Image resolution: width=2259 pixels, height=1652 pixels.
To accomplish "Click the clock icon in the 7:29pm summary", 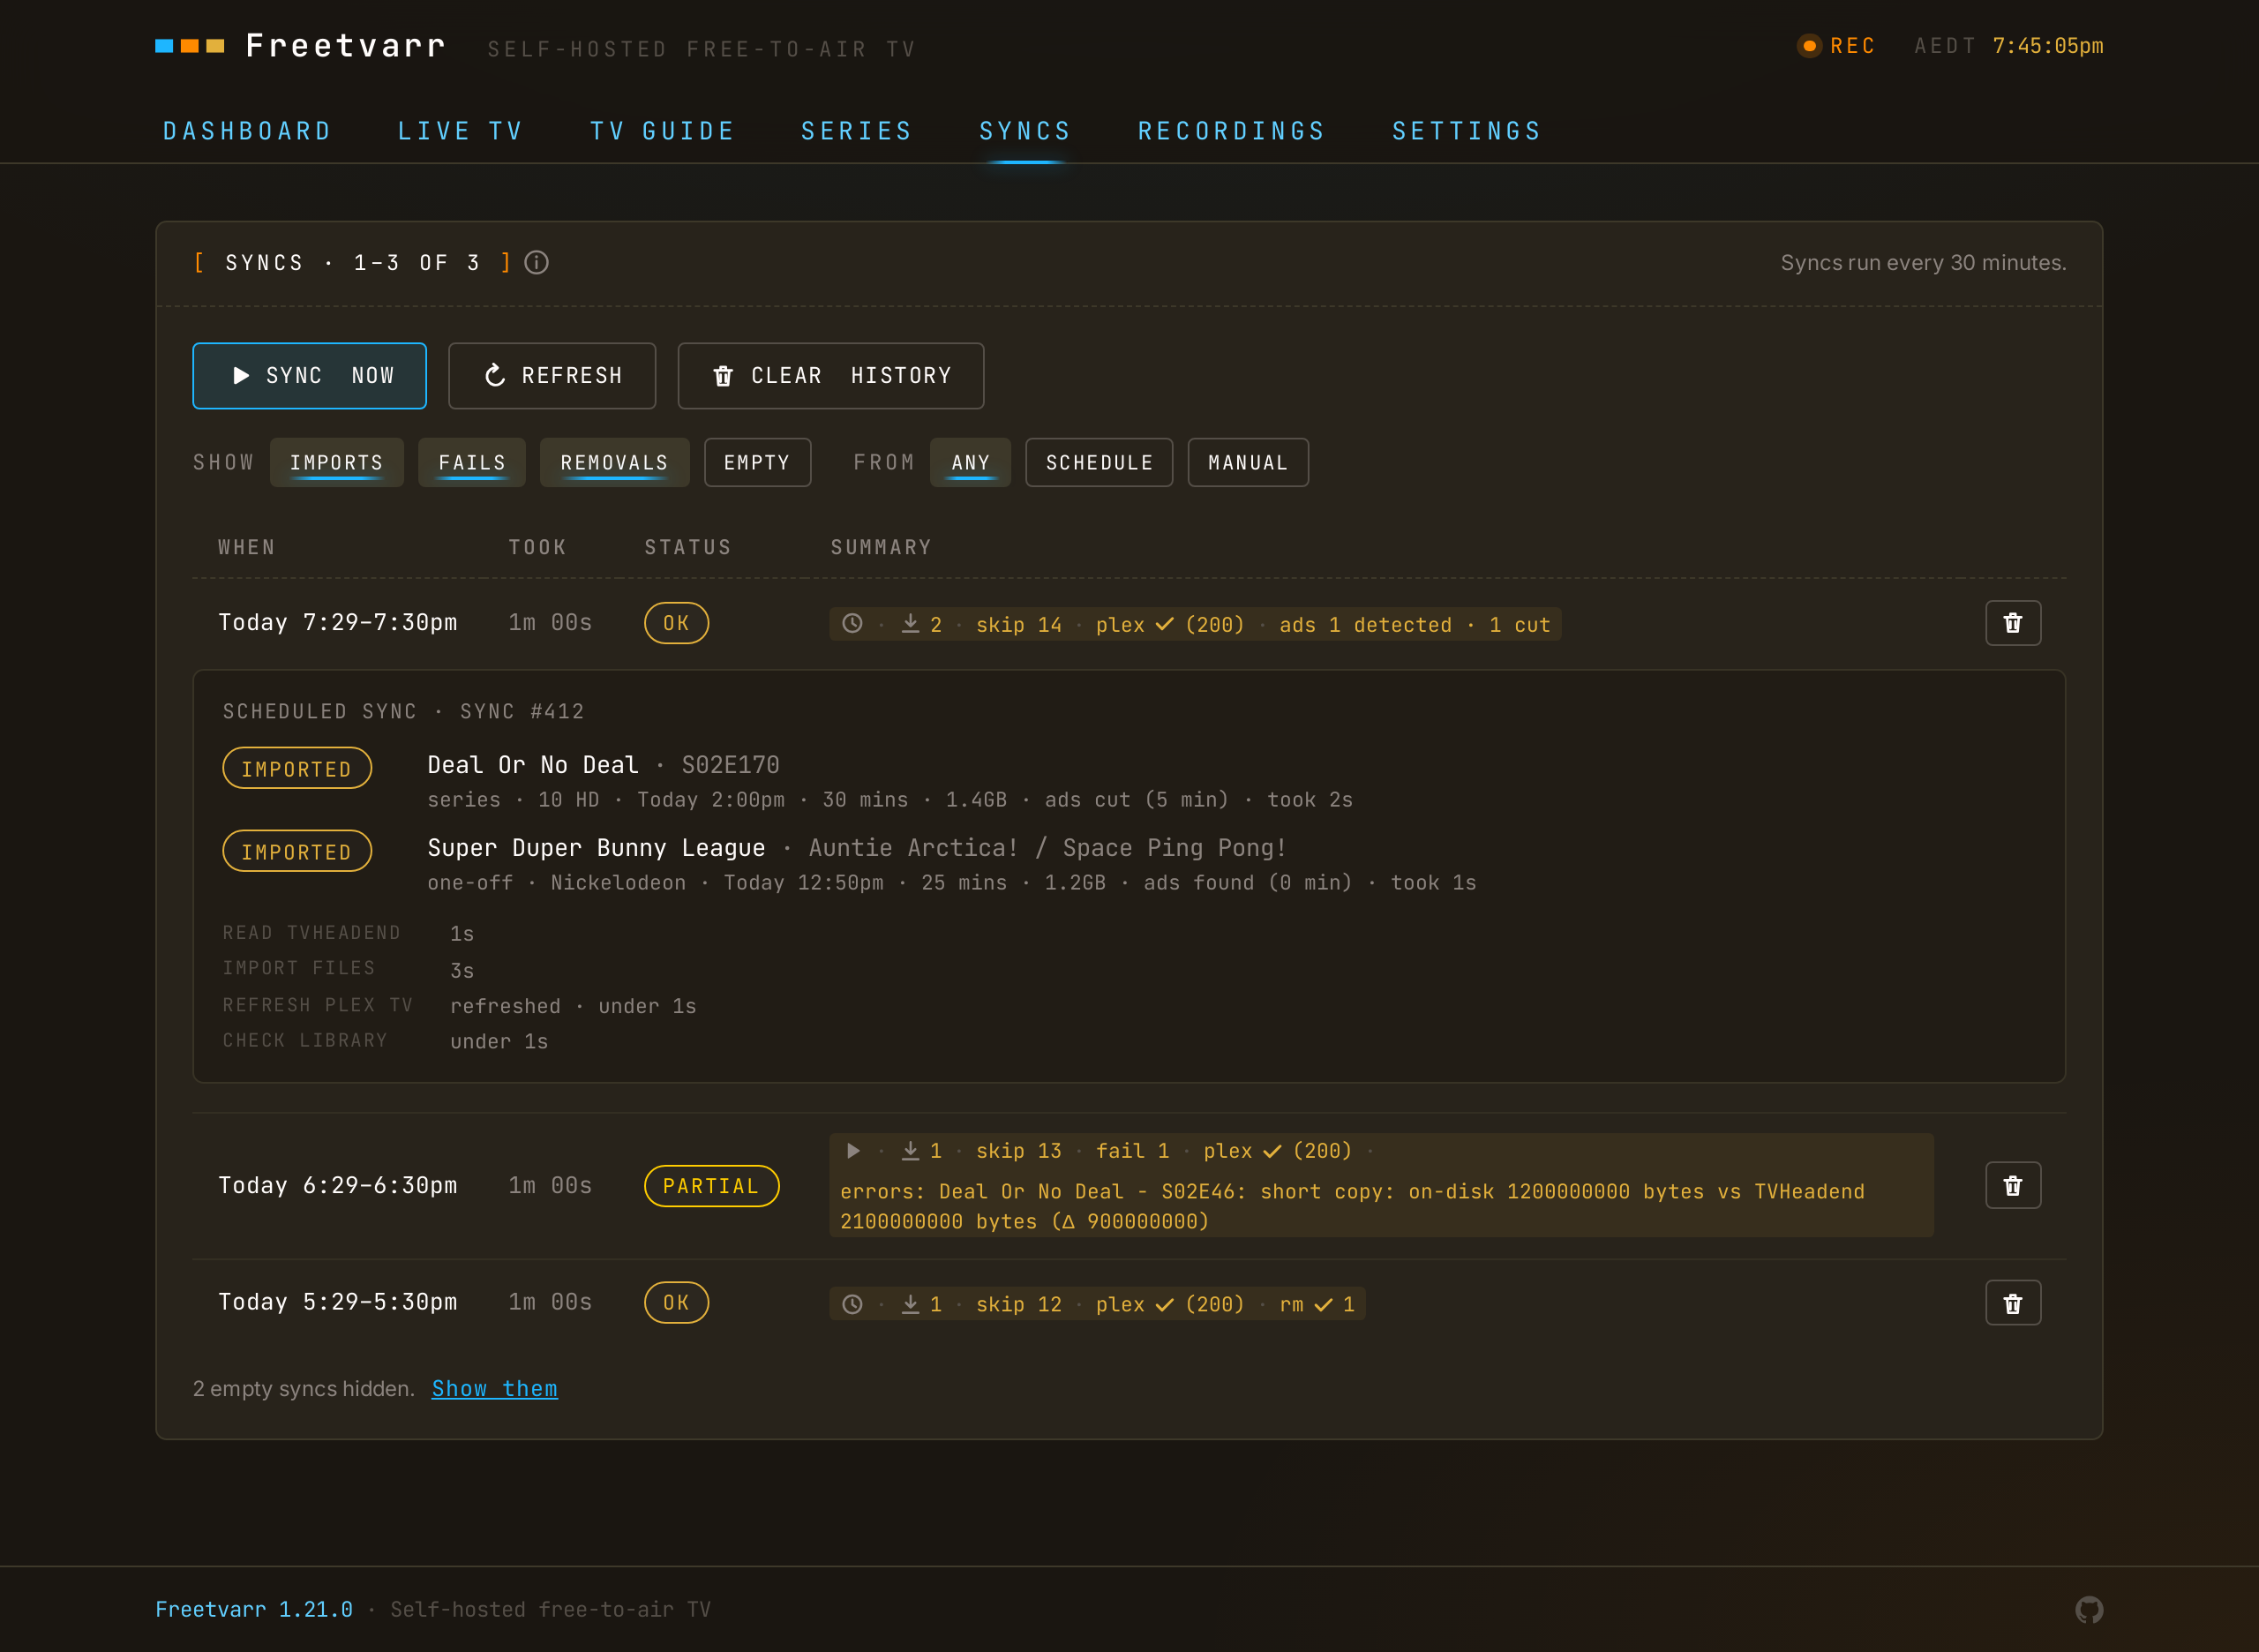I will tap(852, 624).
